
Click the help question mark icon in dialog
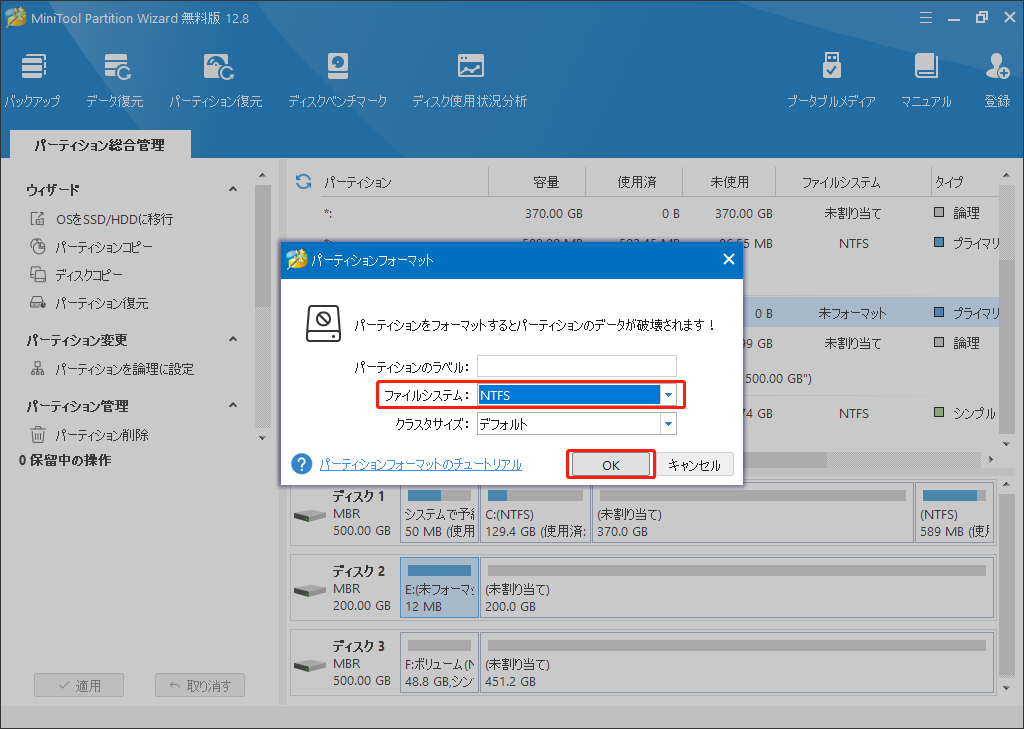pyautogui.click(x=301, y=464)
